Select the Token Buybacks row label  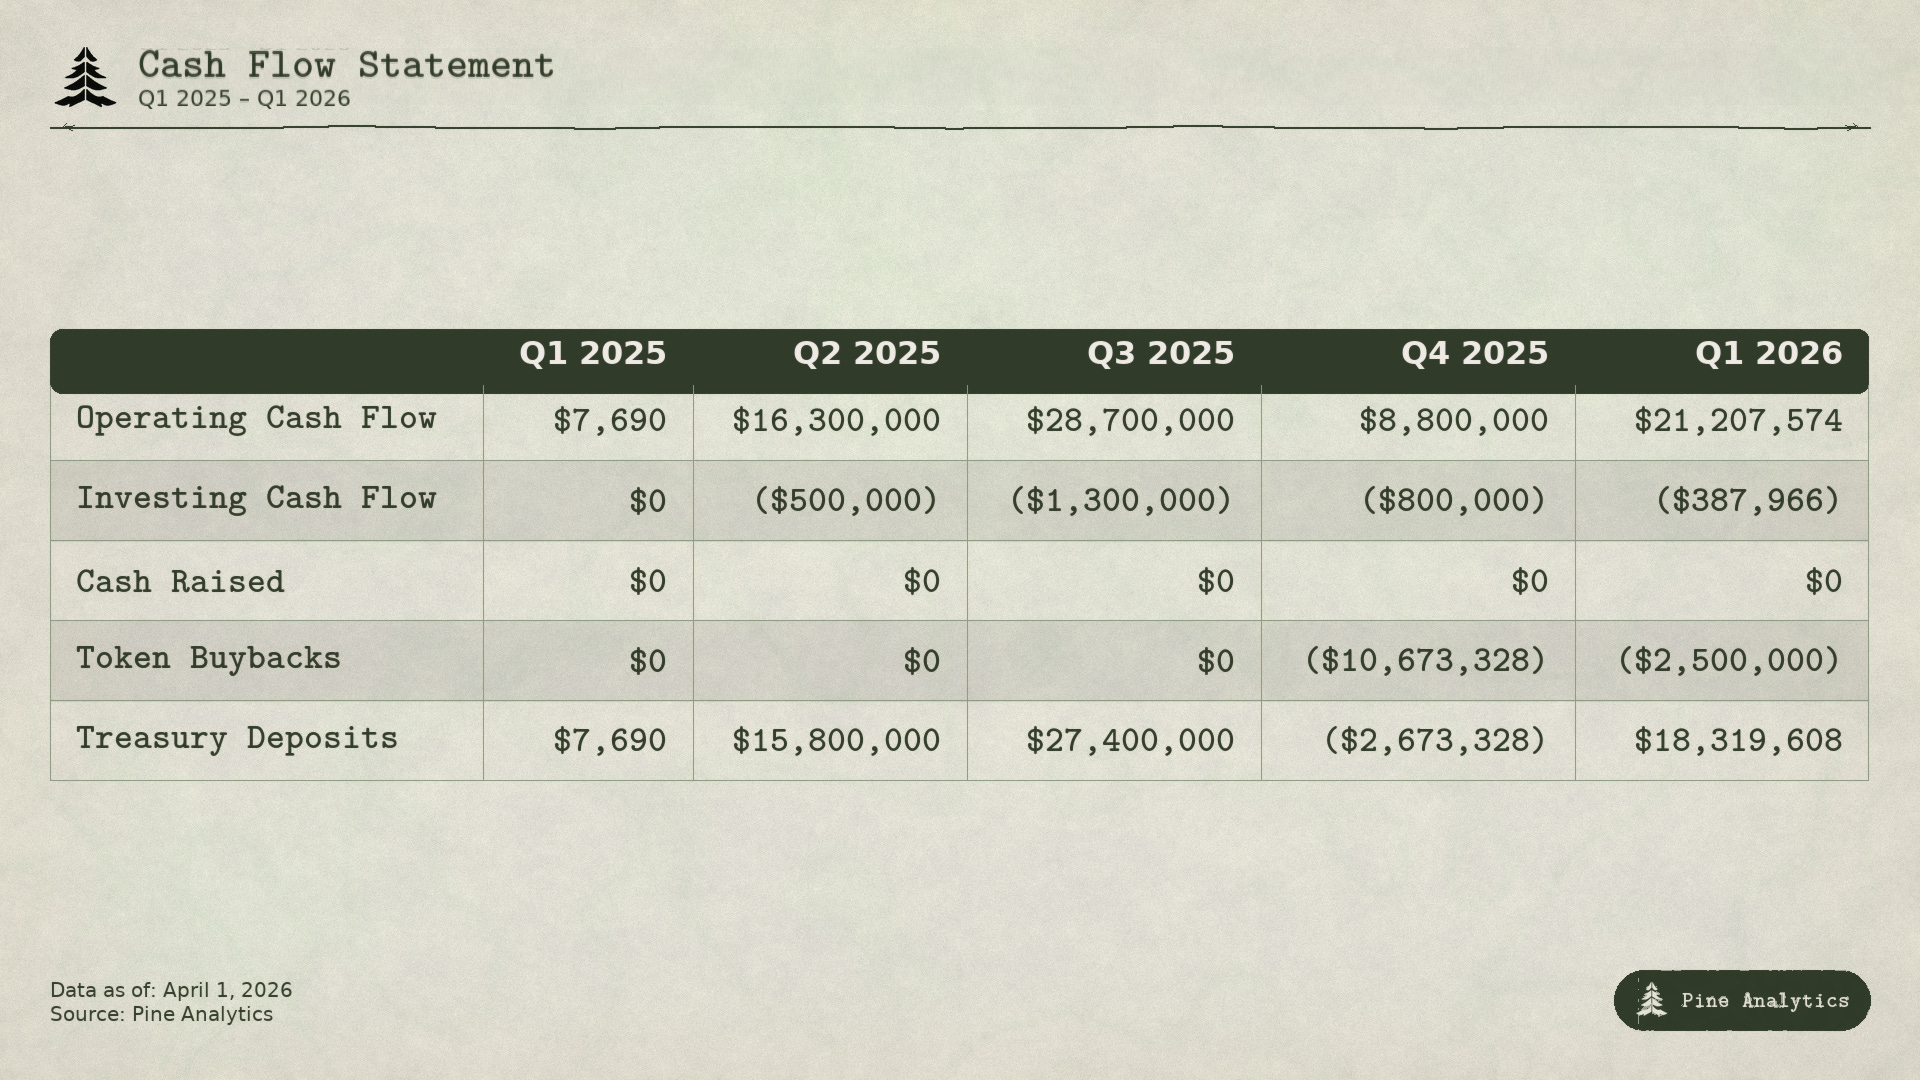pos(208,658)
